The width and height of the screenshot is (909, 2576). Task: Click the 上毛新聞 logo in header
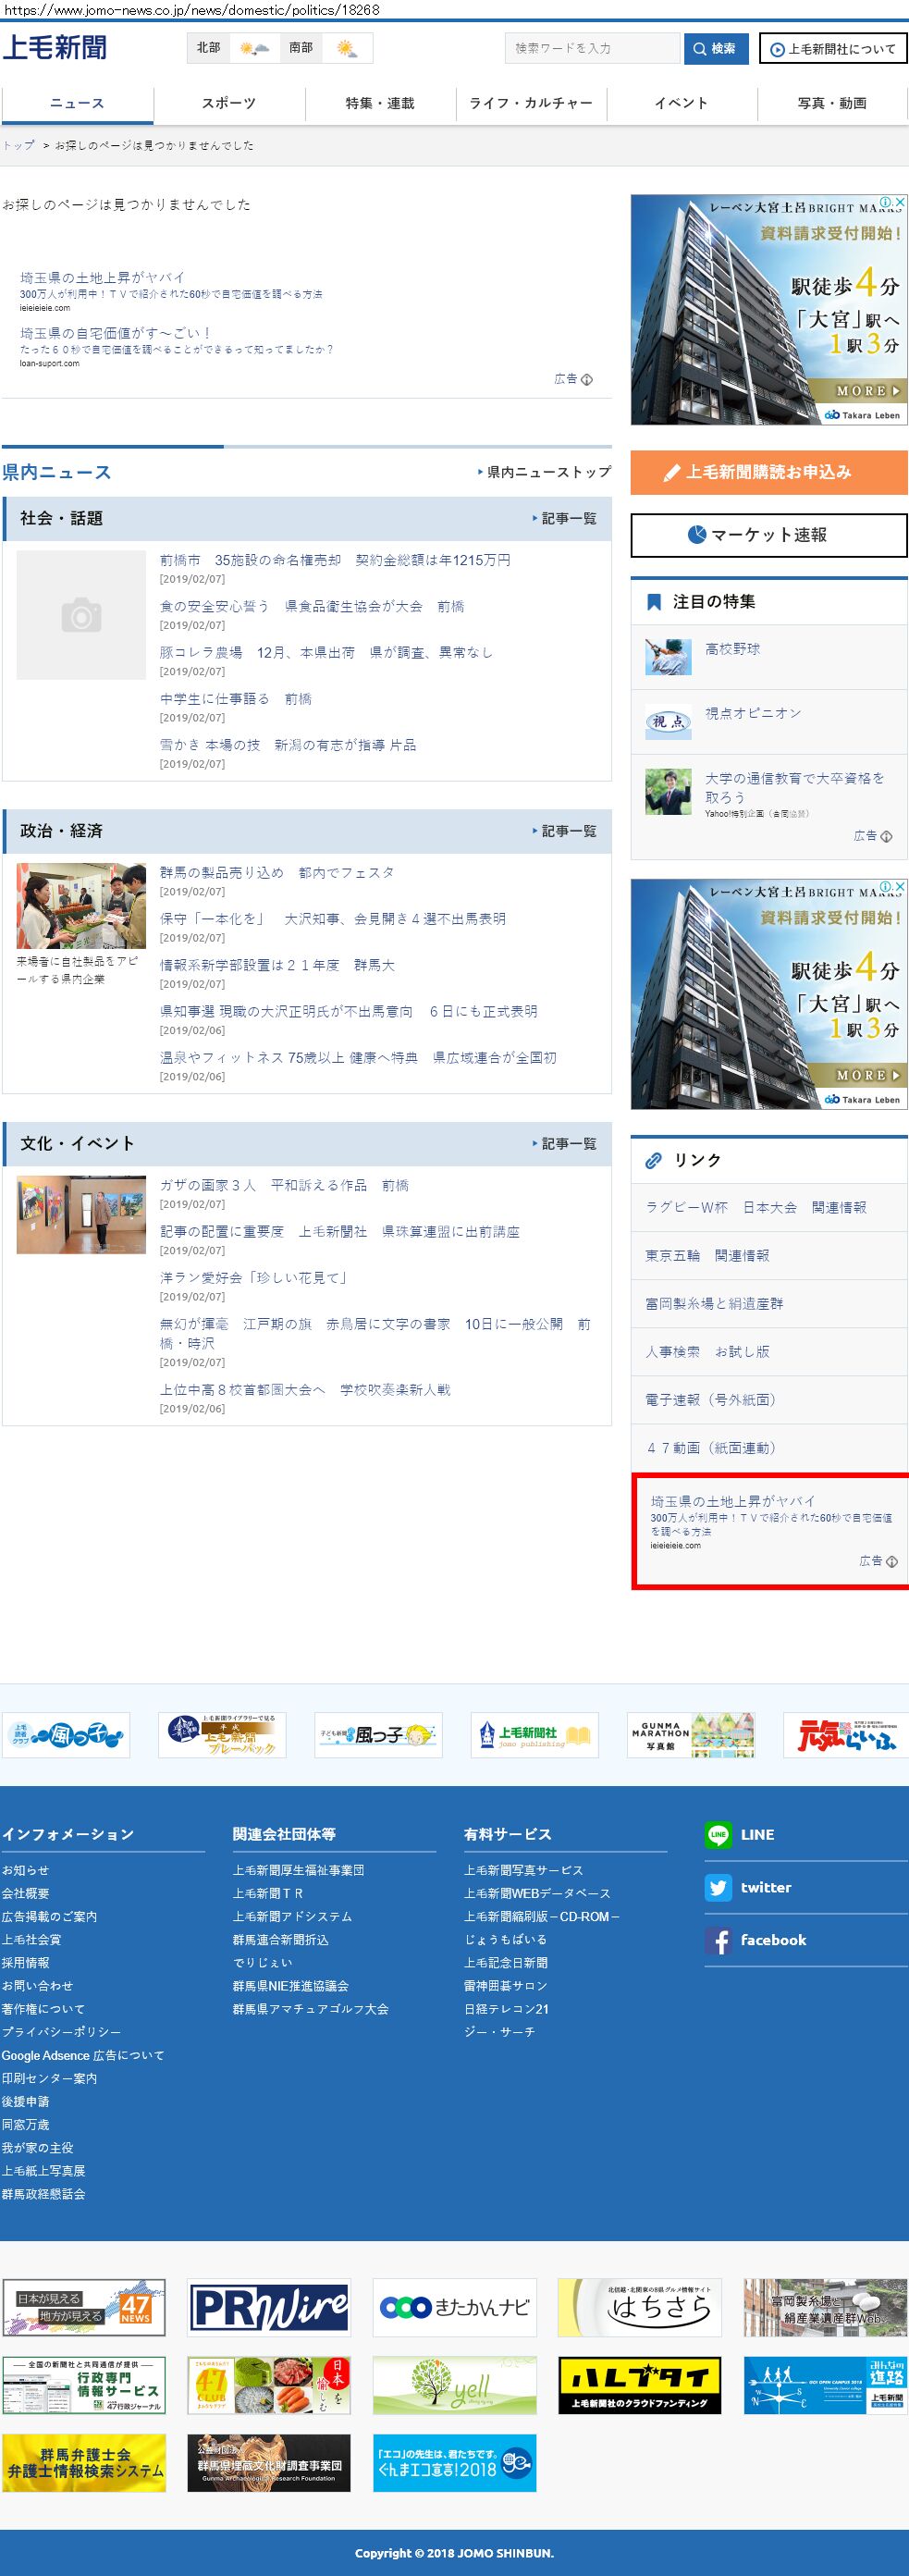click(55, 47)
